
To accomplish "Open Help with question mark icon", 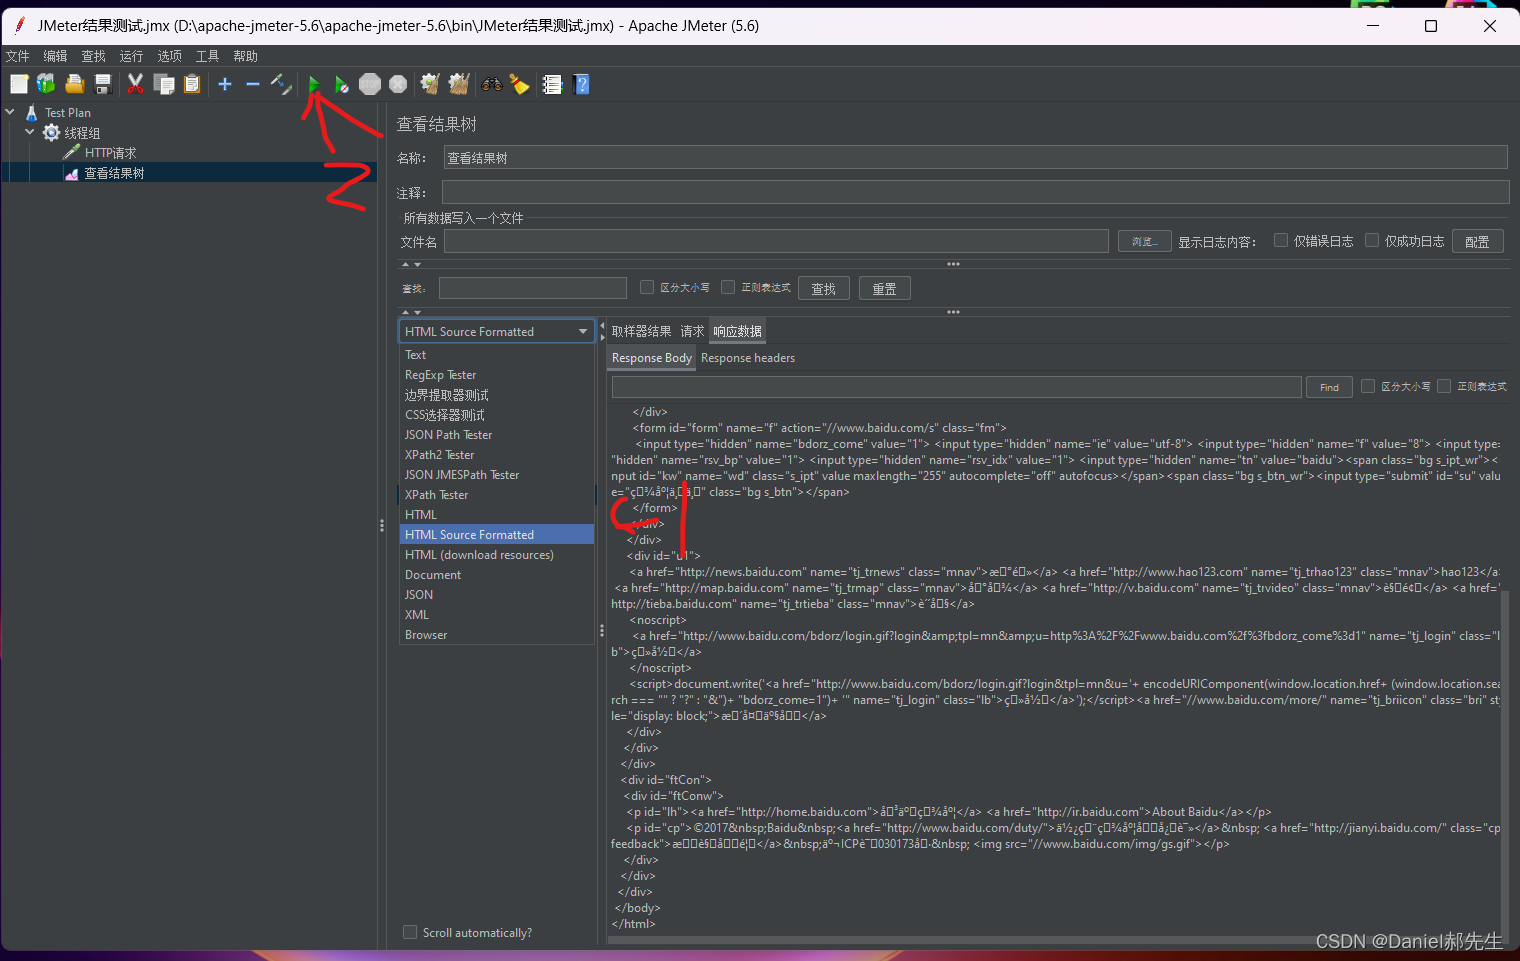I will click(x=582, y=84).
